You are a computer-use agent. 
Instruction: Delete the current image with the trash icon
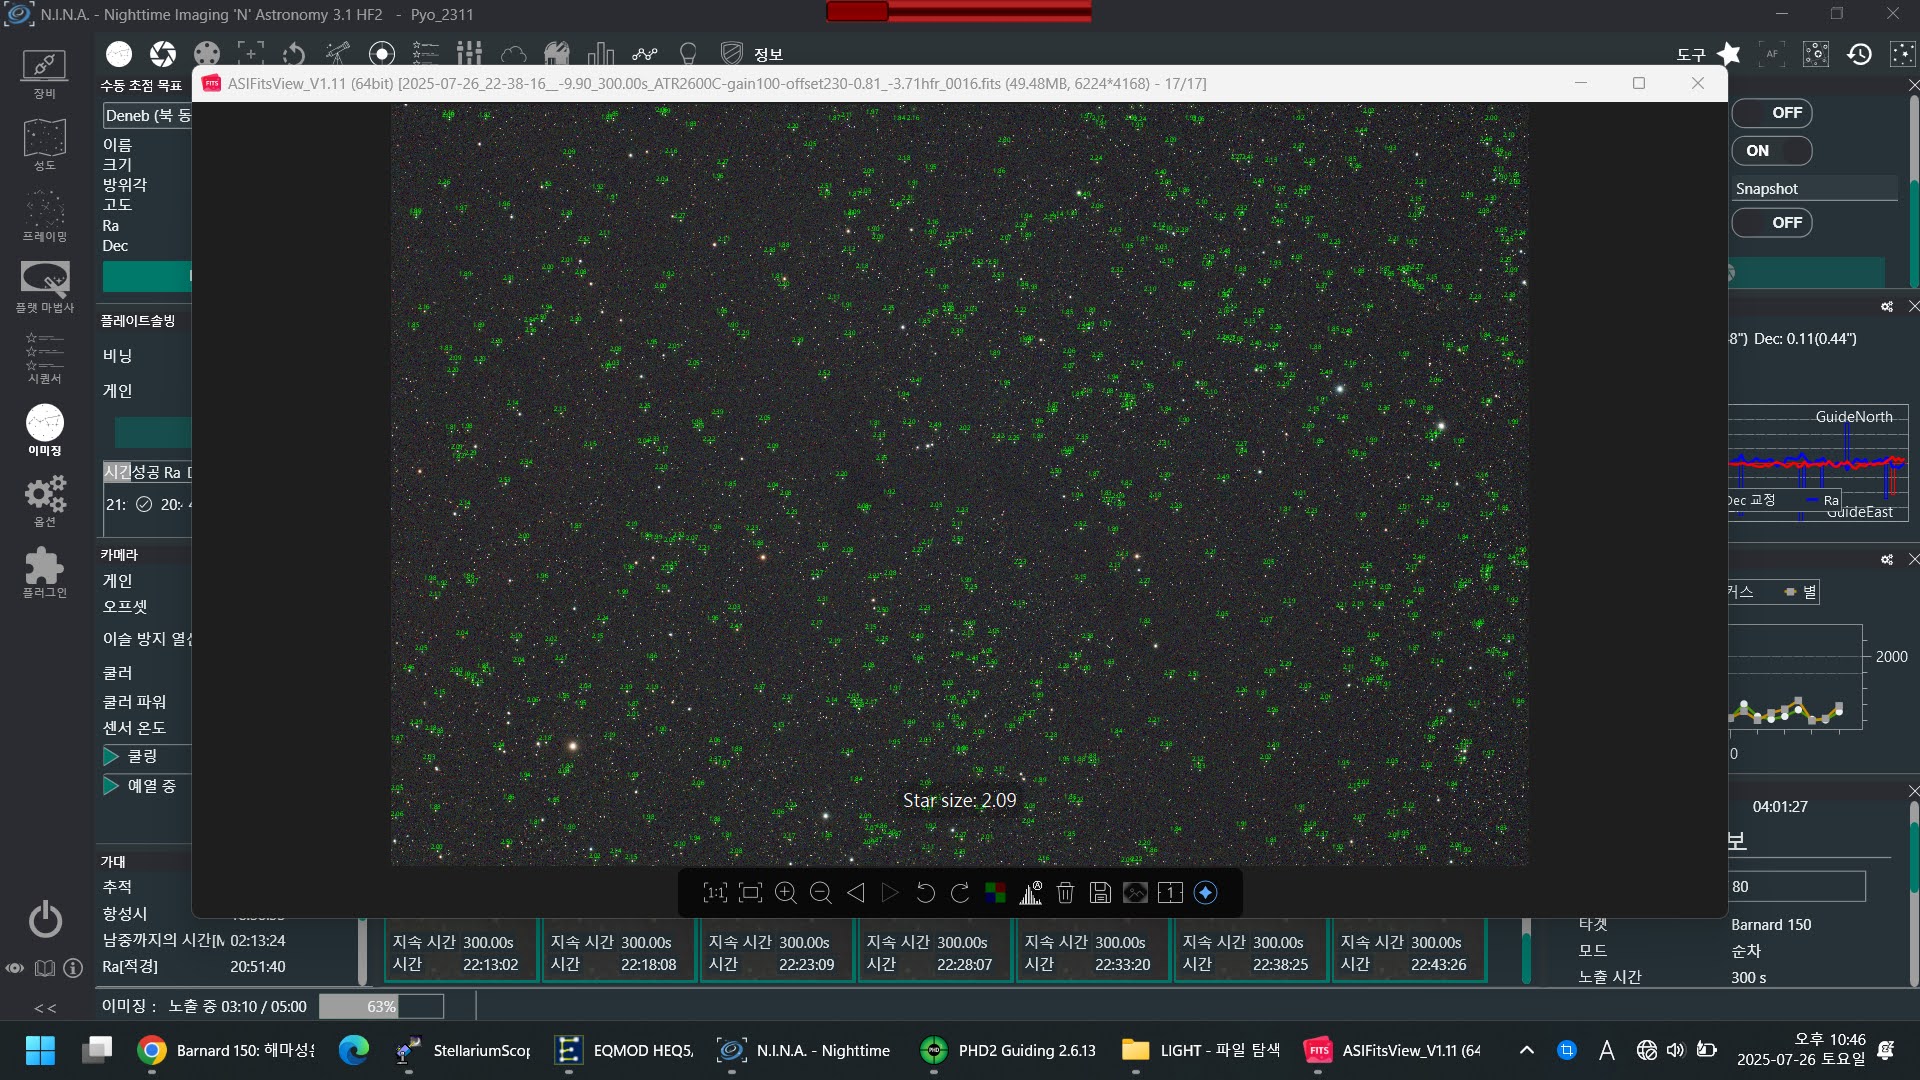click(x=1066, y=893)
